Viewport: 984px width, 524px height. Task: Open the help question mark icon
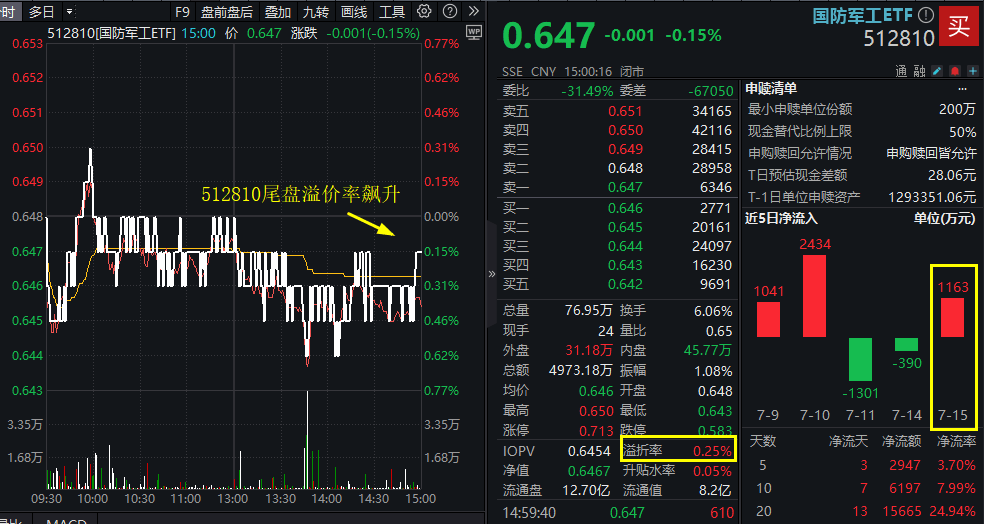450,11
